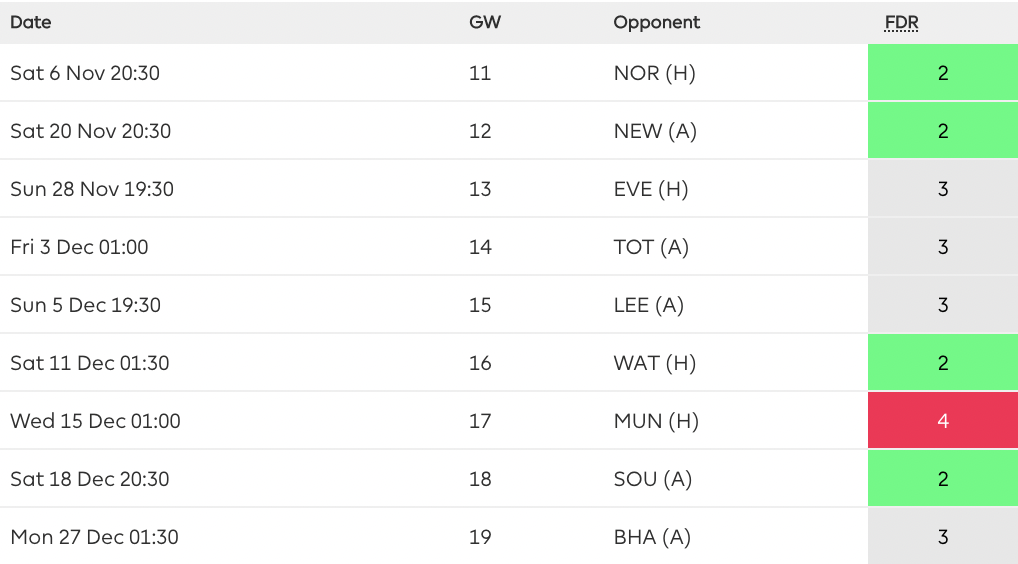The height and width of the screenshot is (564, 1018).
Task: Click the FDR column header abbreviation
Action: tap(901, 22)
